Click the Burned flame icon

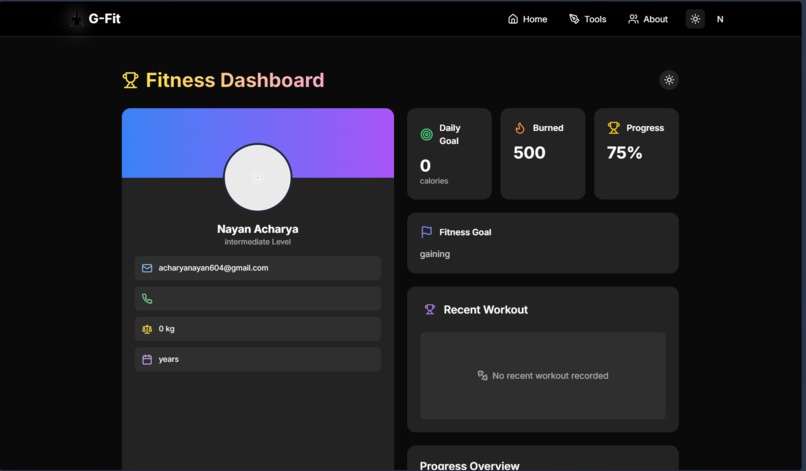click(x=520, y=128)
